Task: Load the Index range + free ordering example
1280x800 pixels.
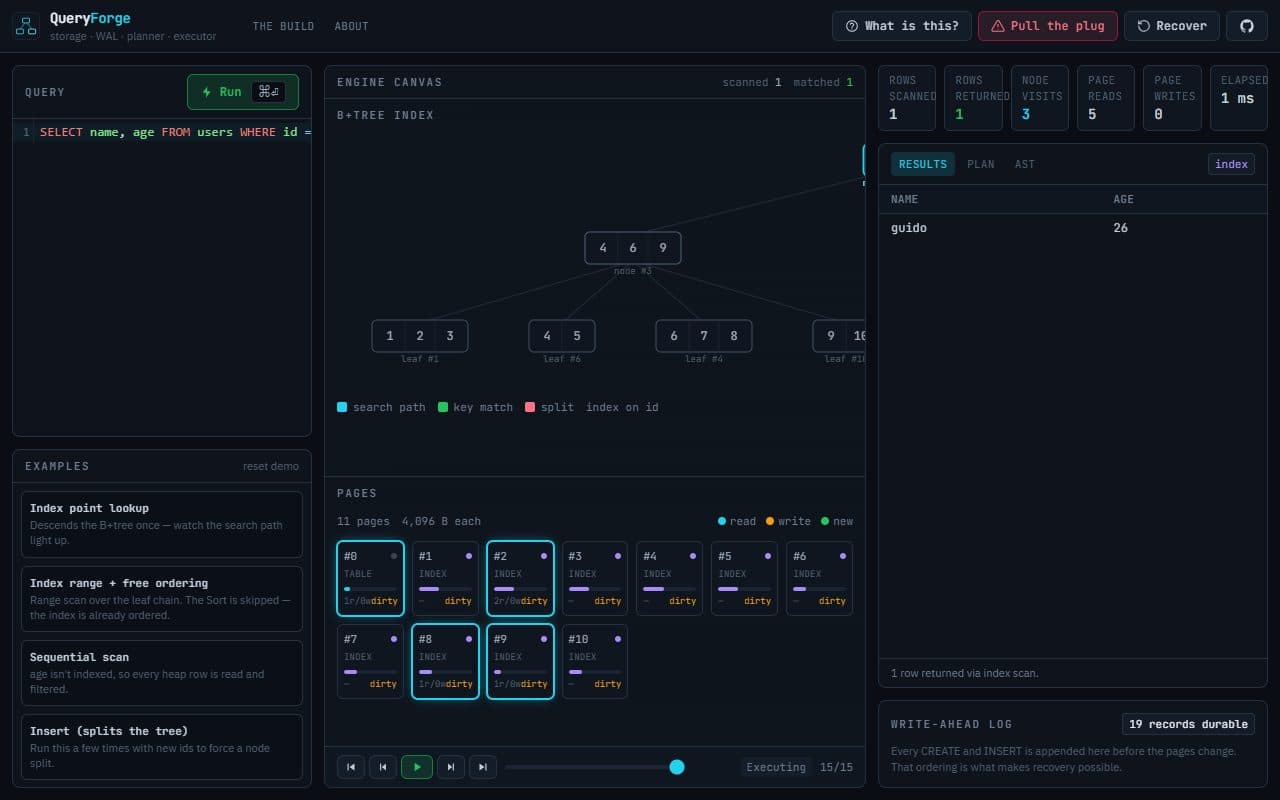Action: 162,599
